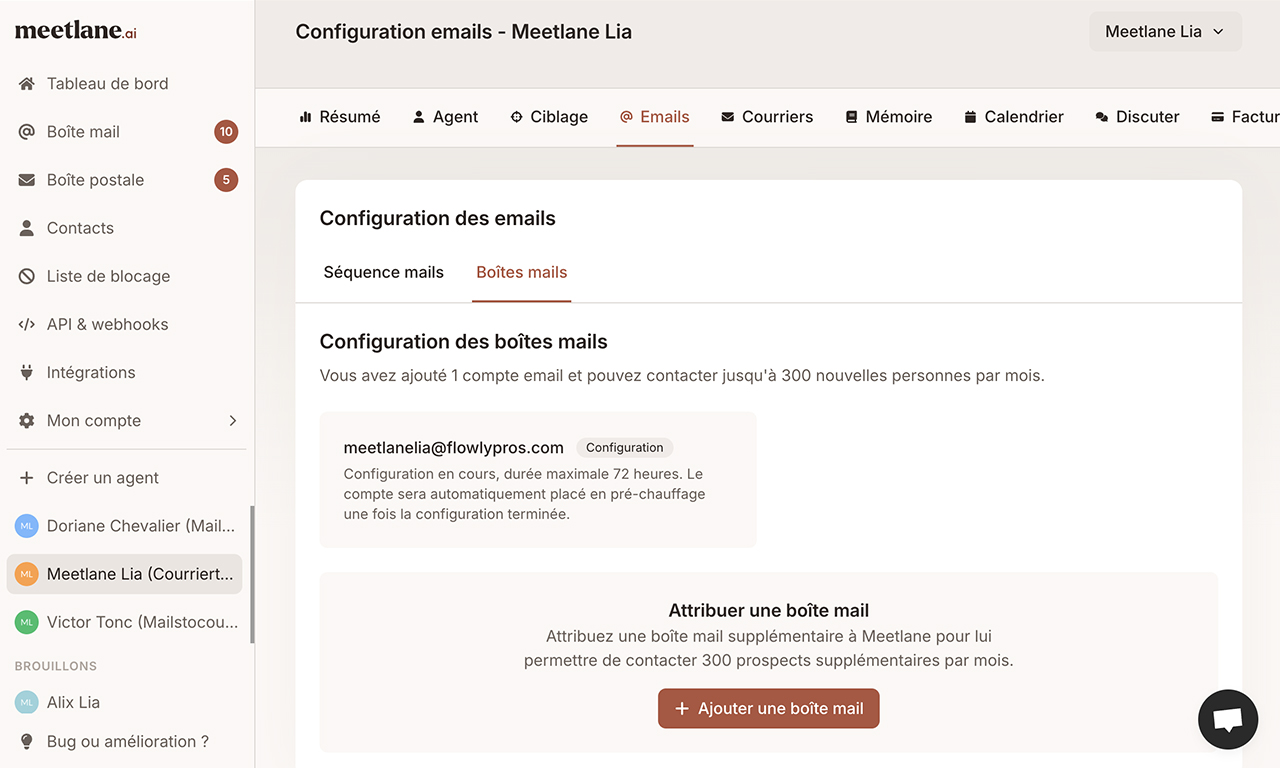The image size is (1280, 768).
Task: Click the Tableau de bord home icon
Action: (27, 84)
